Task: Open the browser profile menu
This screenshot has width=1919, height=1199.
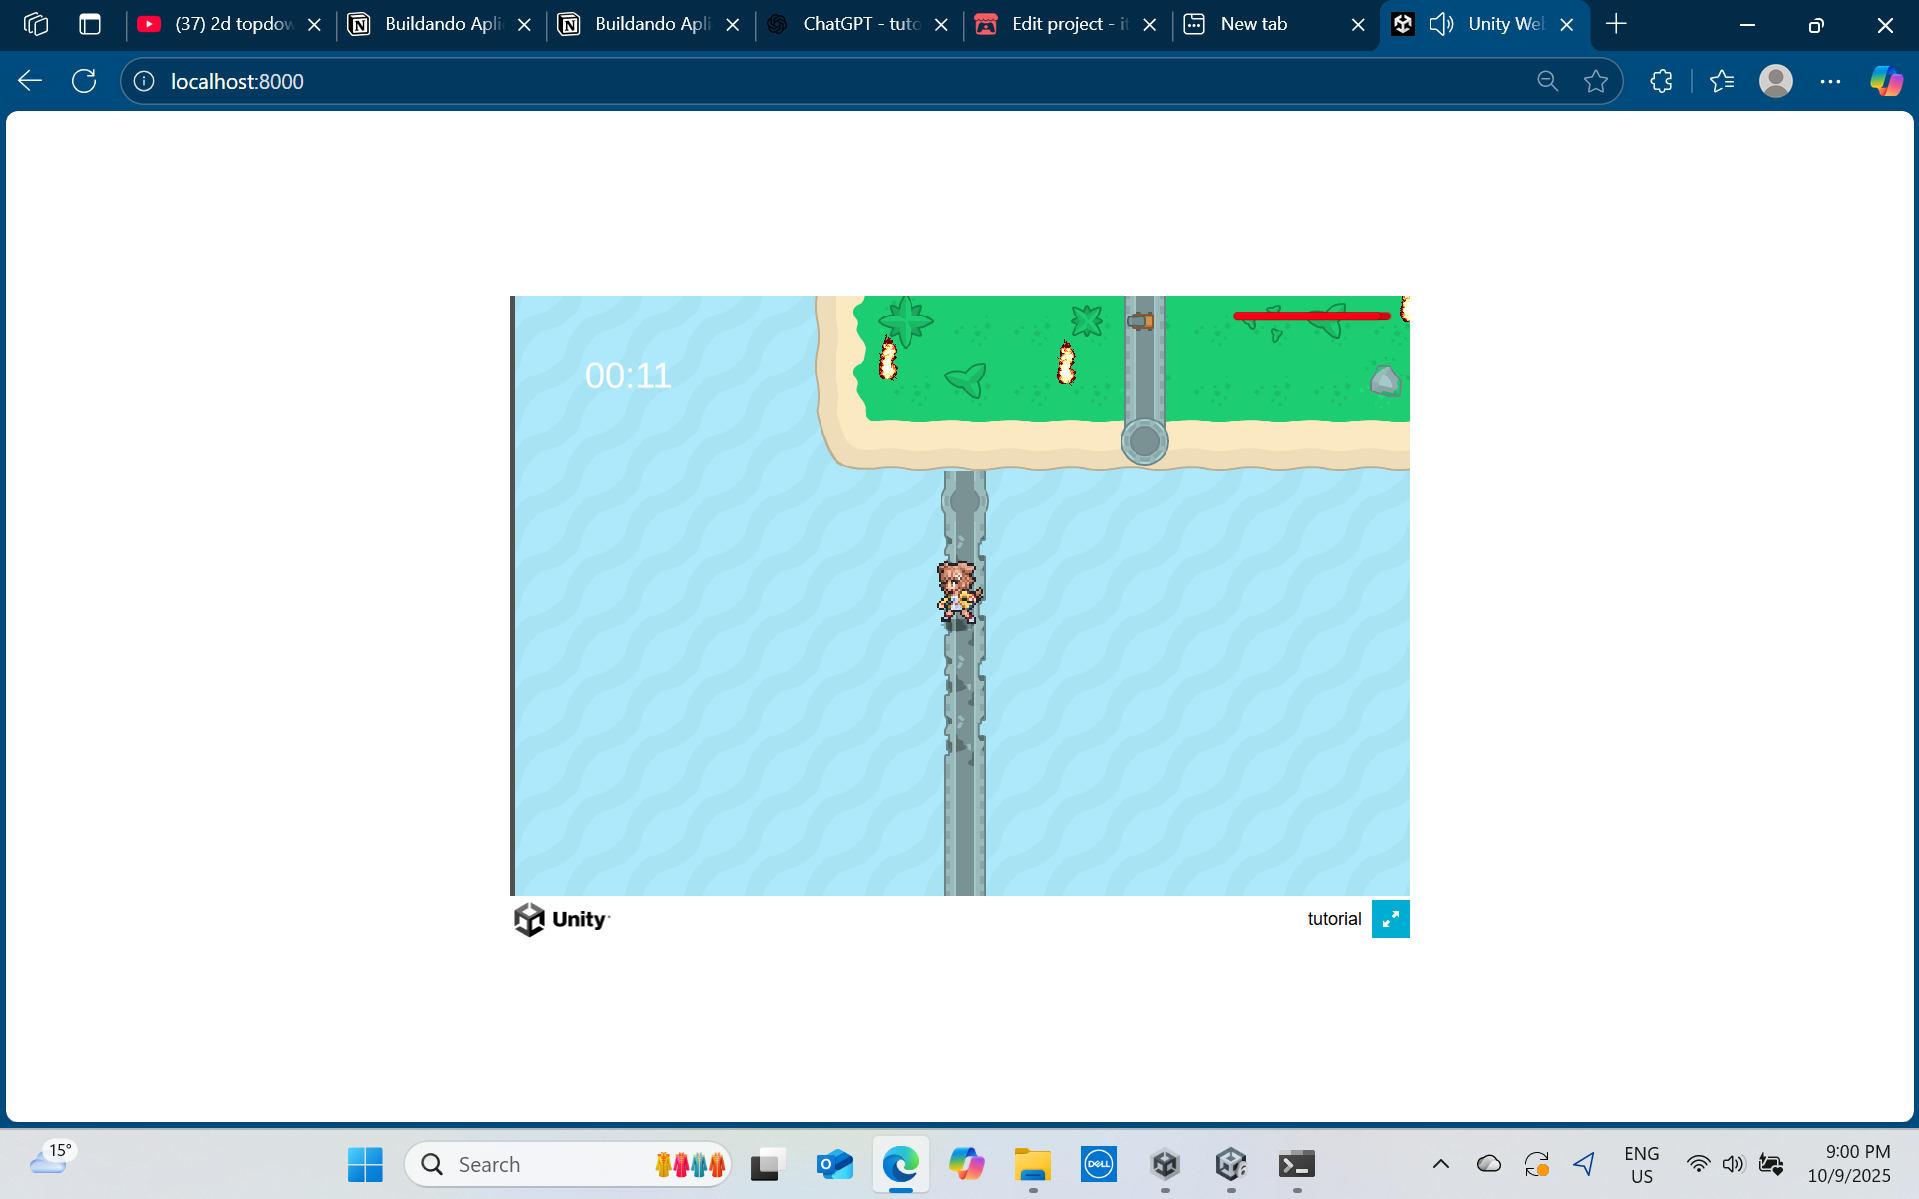Action: pos(1776,81)
